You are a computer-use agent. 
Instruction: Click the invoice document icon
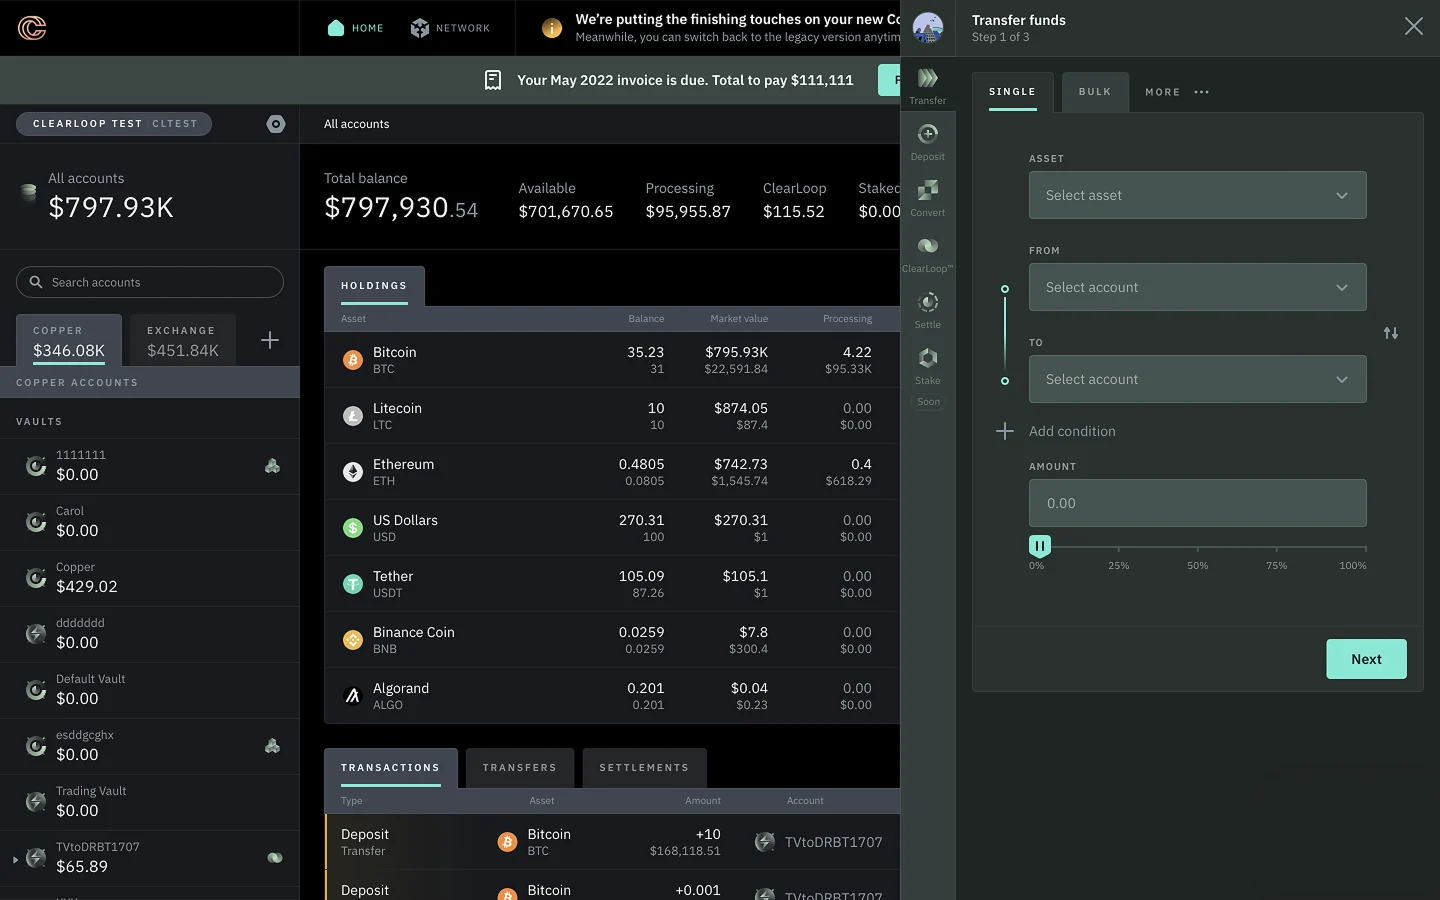493,80
